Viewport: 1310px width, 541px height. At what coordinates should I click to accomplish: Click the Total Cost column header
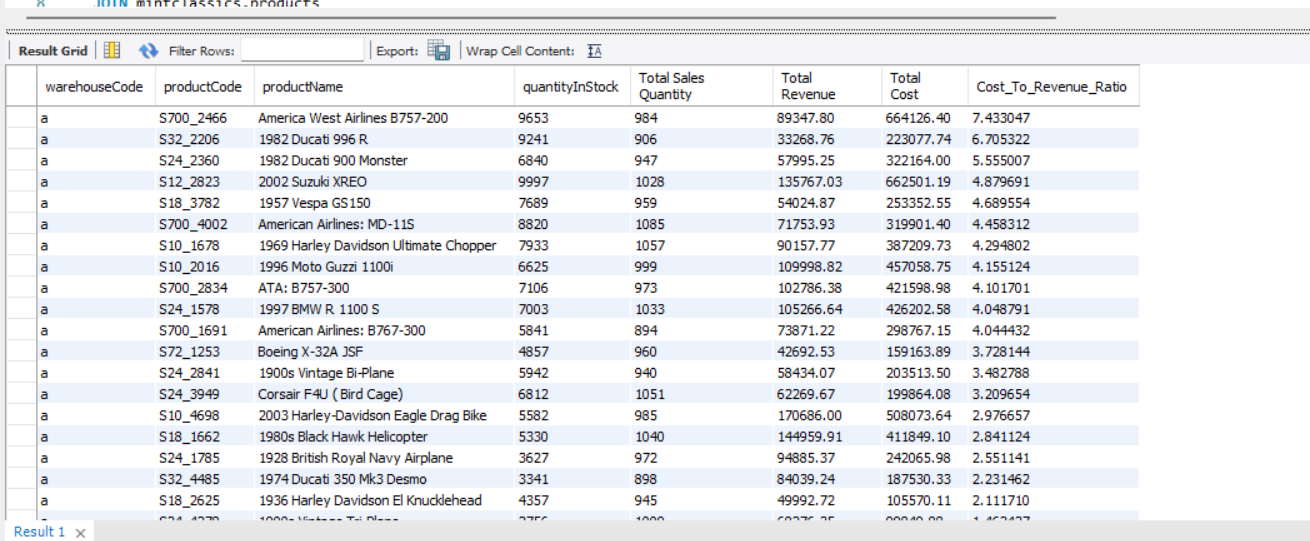925,87
